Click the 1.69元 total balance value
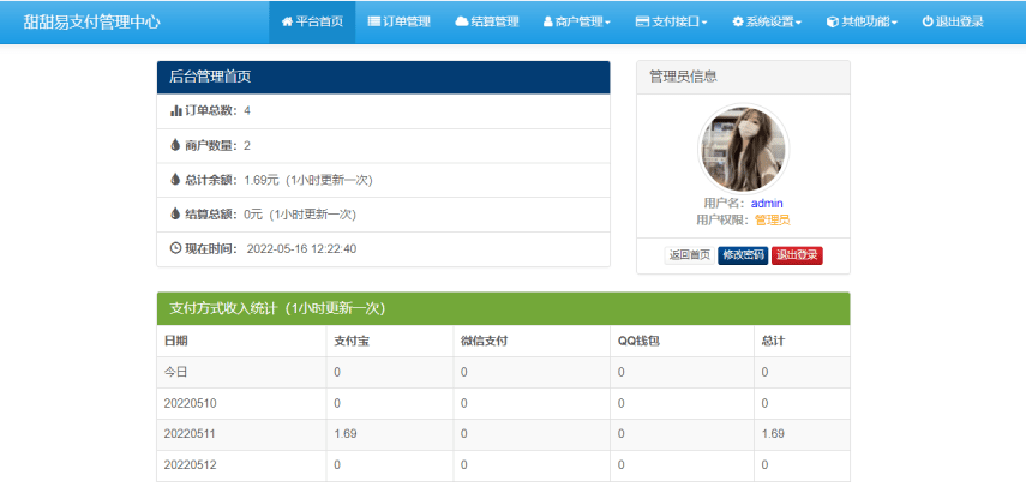Image resolution: width=1026 pixels, height=482 pixels. point(261,180)
